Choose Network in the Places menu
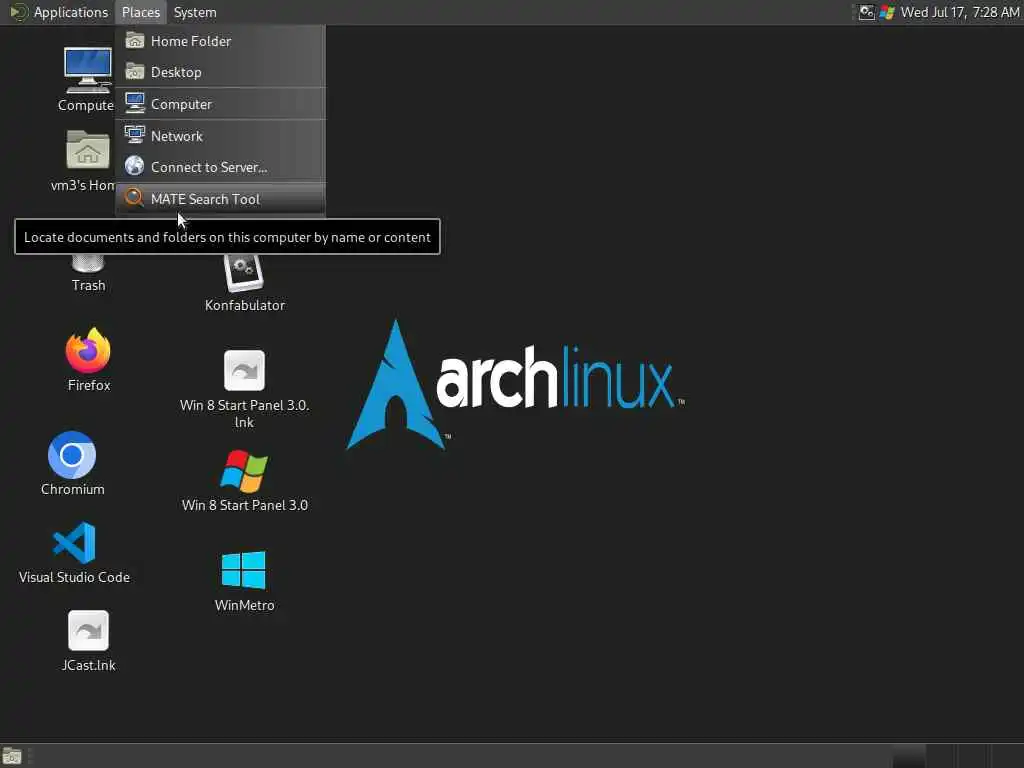Viewport: 1024px width, 768px height. click(221, 136)
